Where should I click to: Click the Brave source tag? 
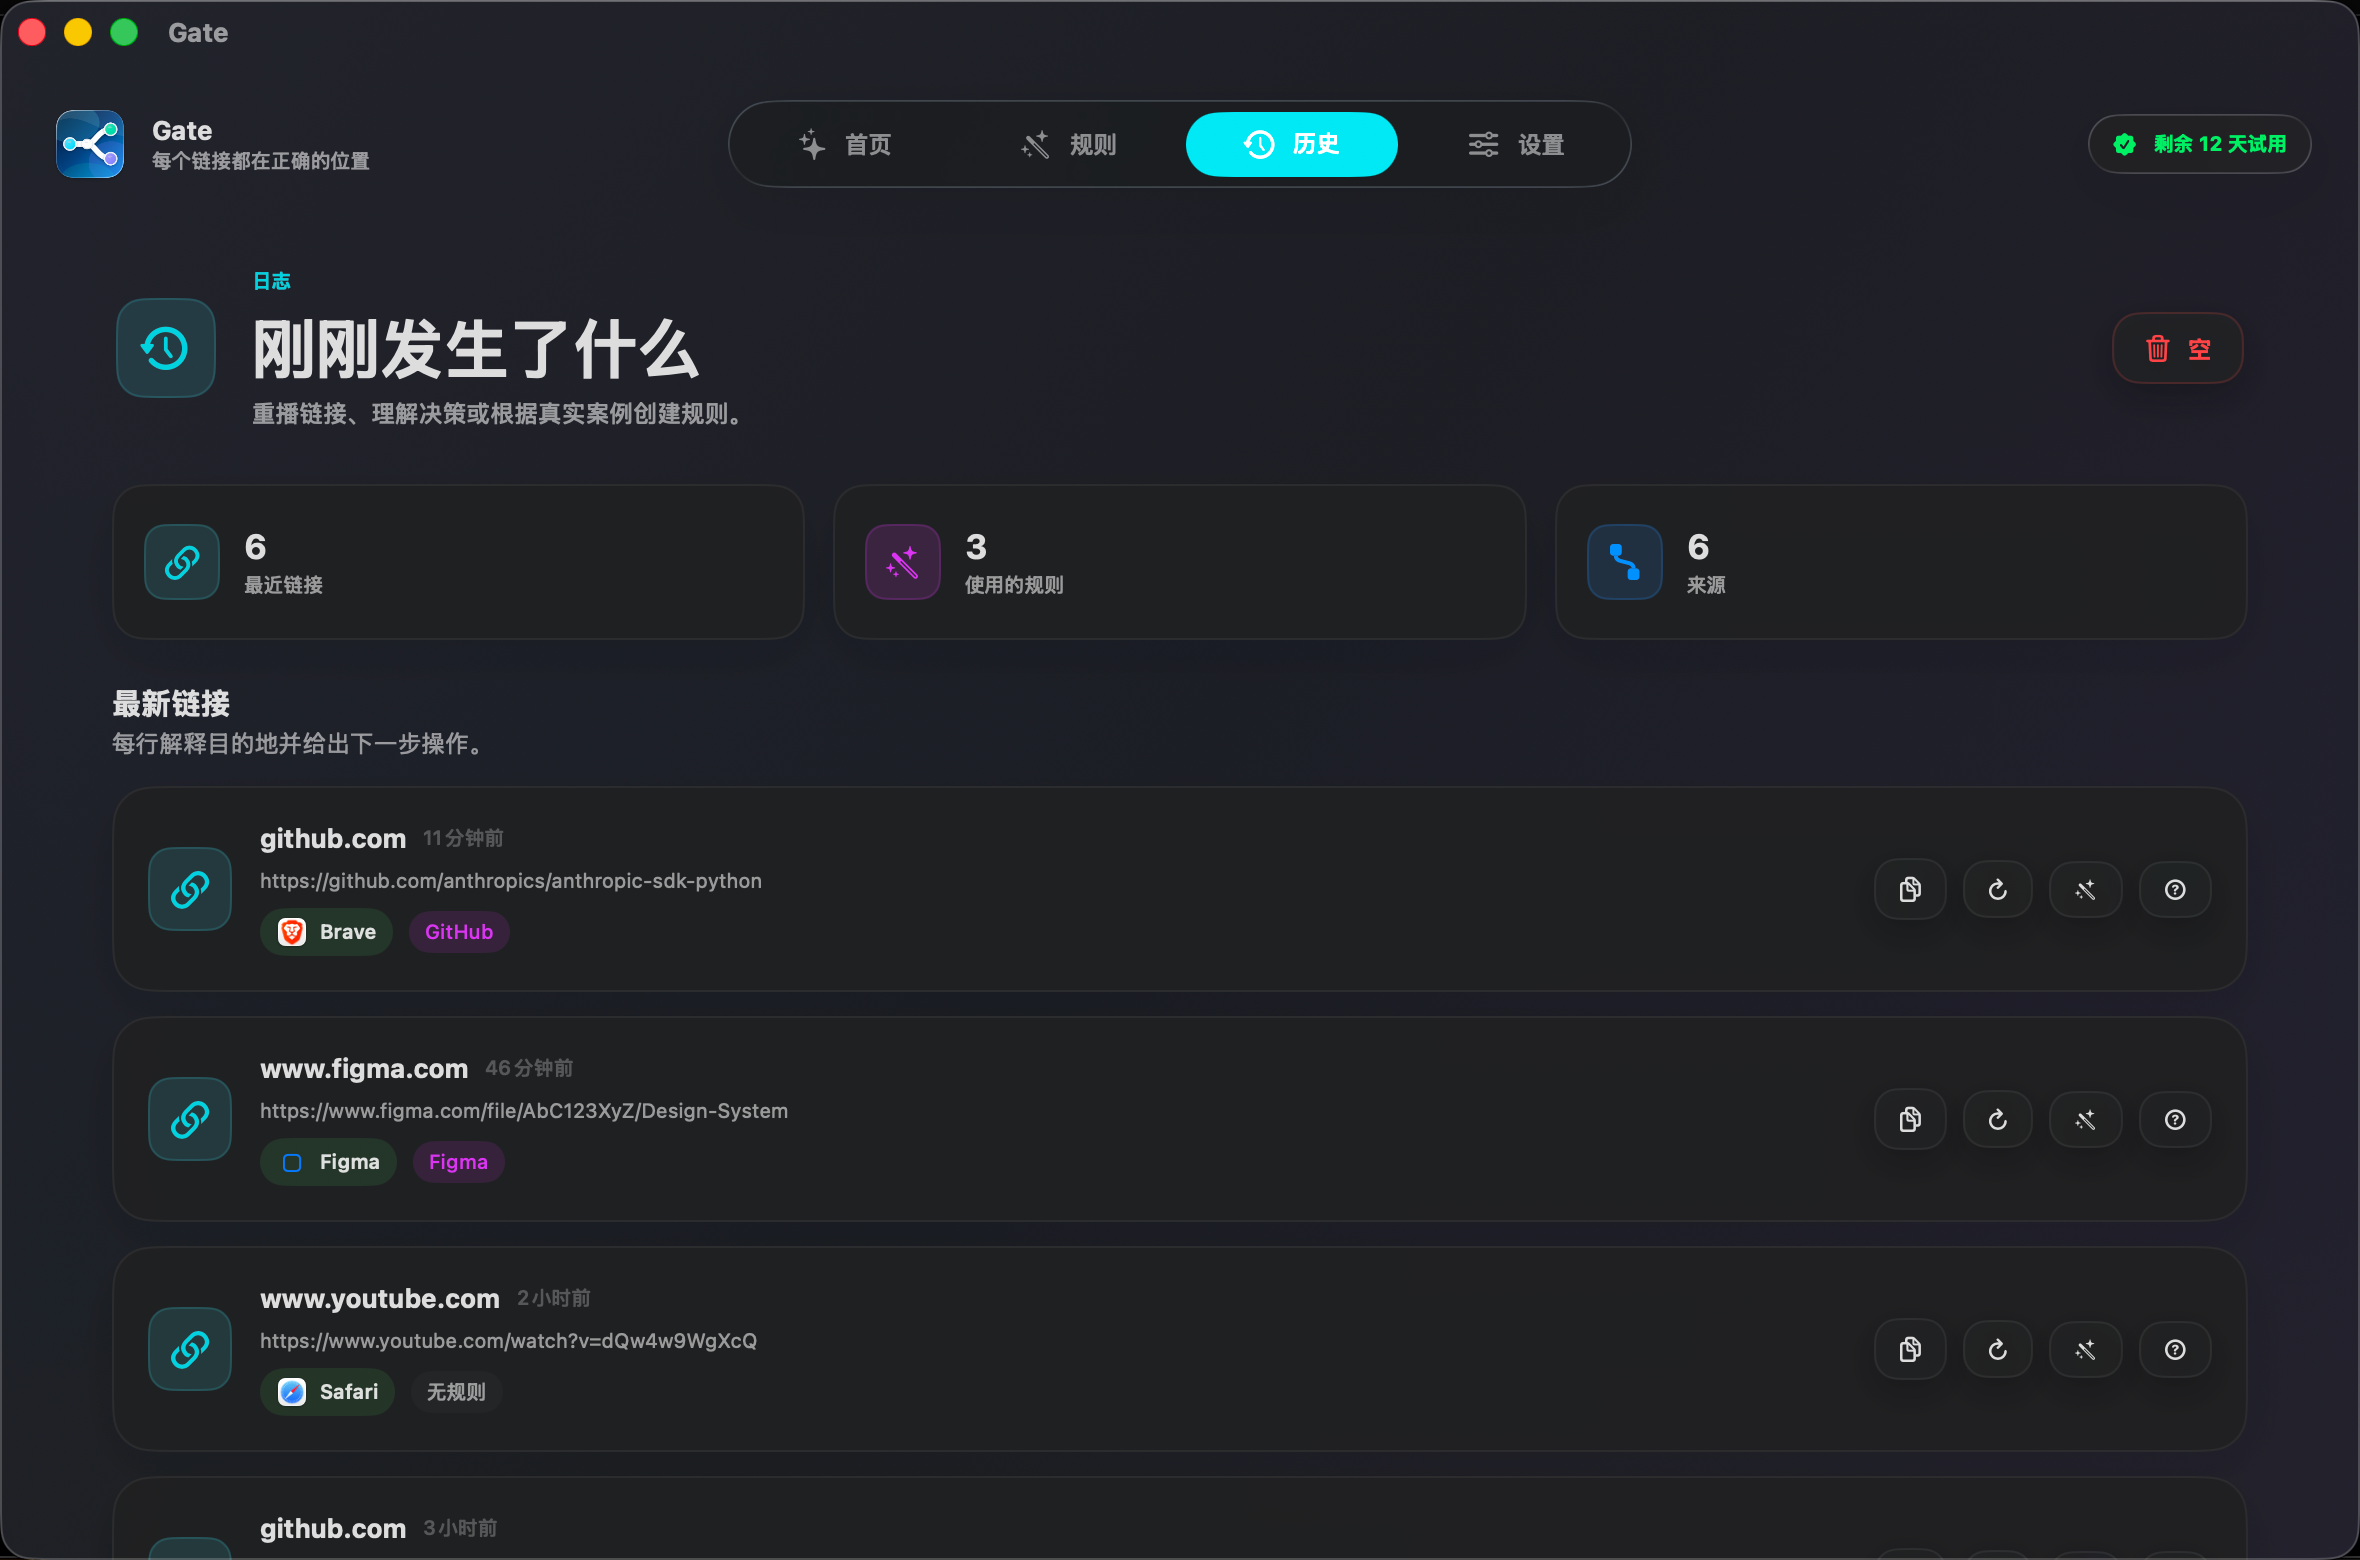click(x=327, y=932)
